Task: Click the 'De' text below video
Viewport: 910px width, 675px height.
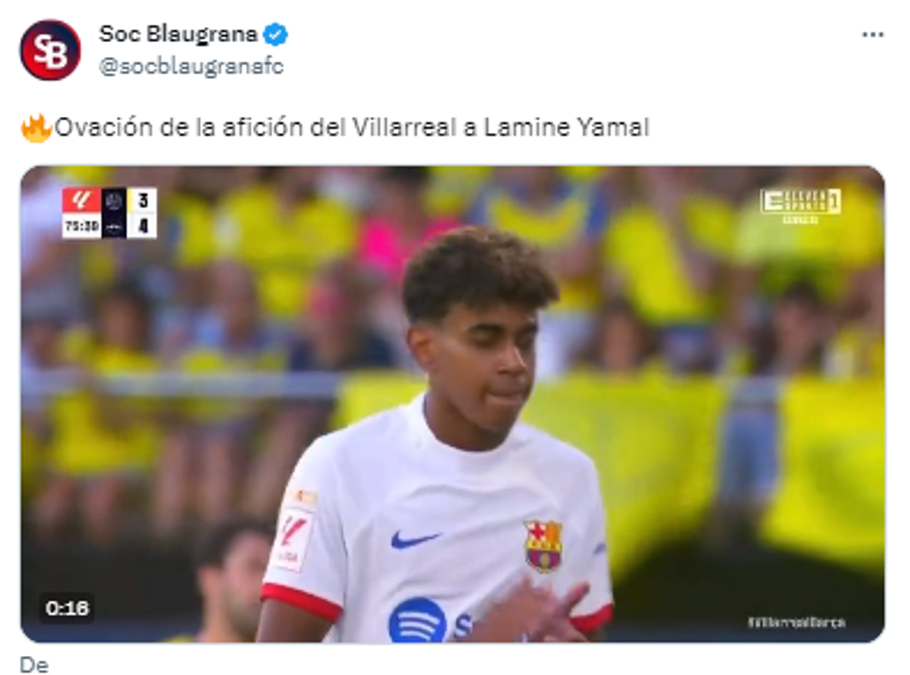Action: [x=34, y=665]
